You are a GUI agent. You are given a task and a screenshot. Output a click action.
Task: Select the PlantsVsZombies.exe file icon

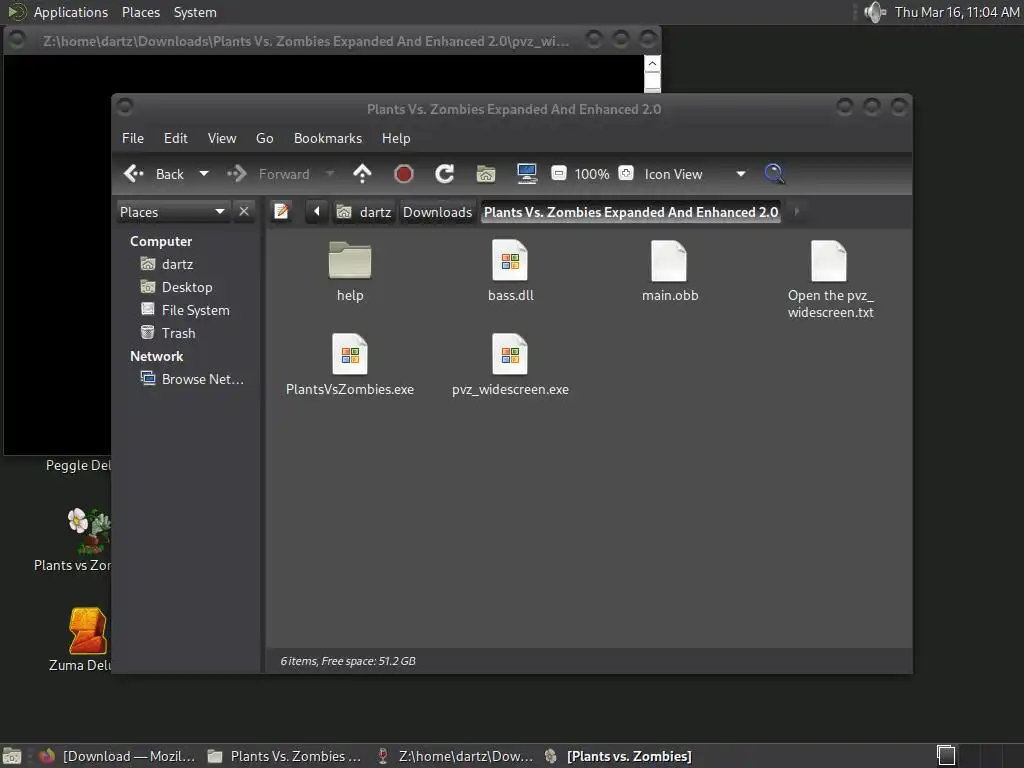tap(350, 354)
